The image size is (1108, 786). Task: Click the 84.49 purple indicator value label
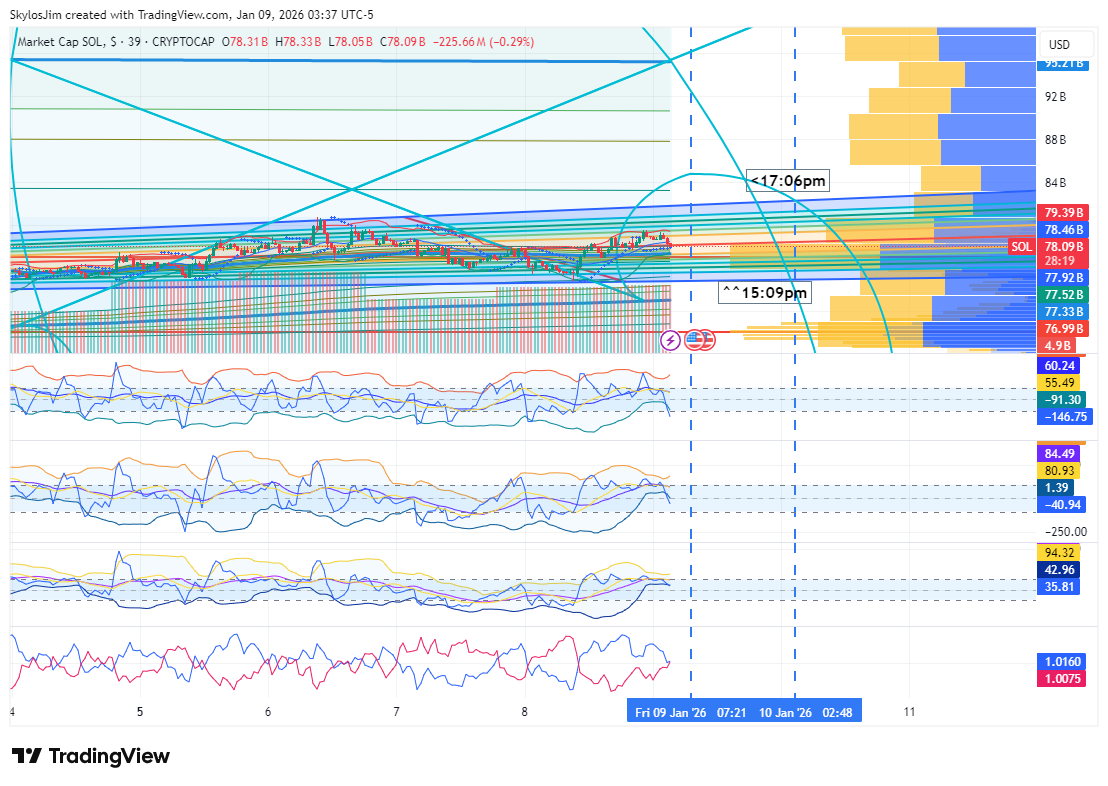click(x=1059, y=453)
